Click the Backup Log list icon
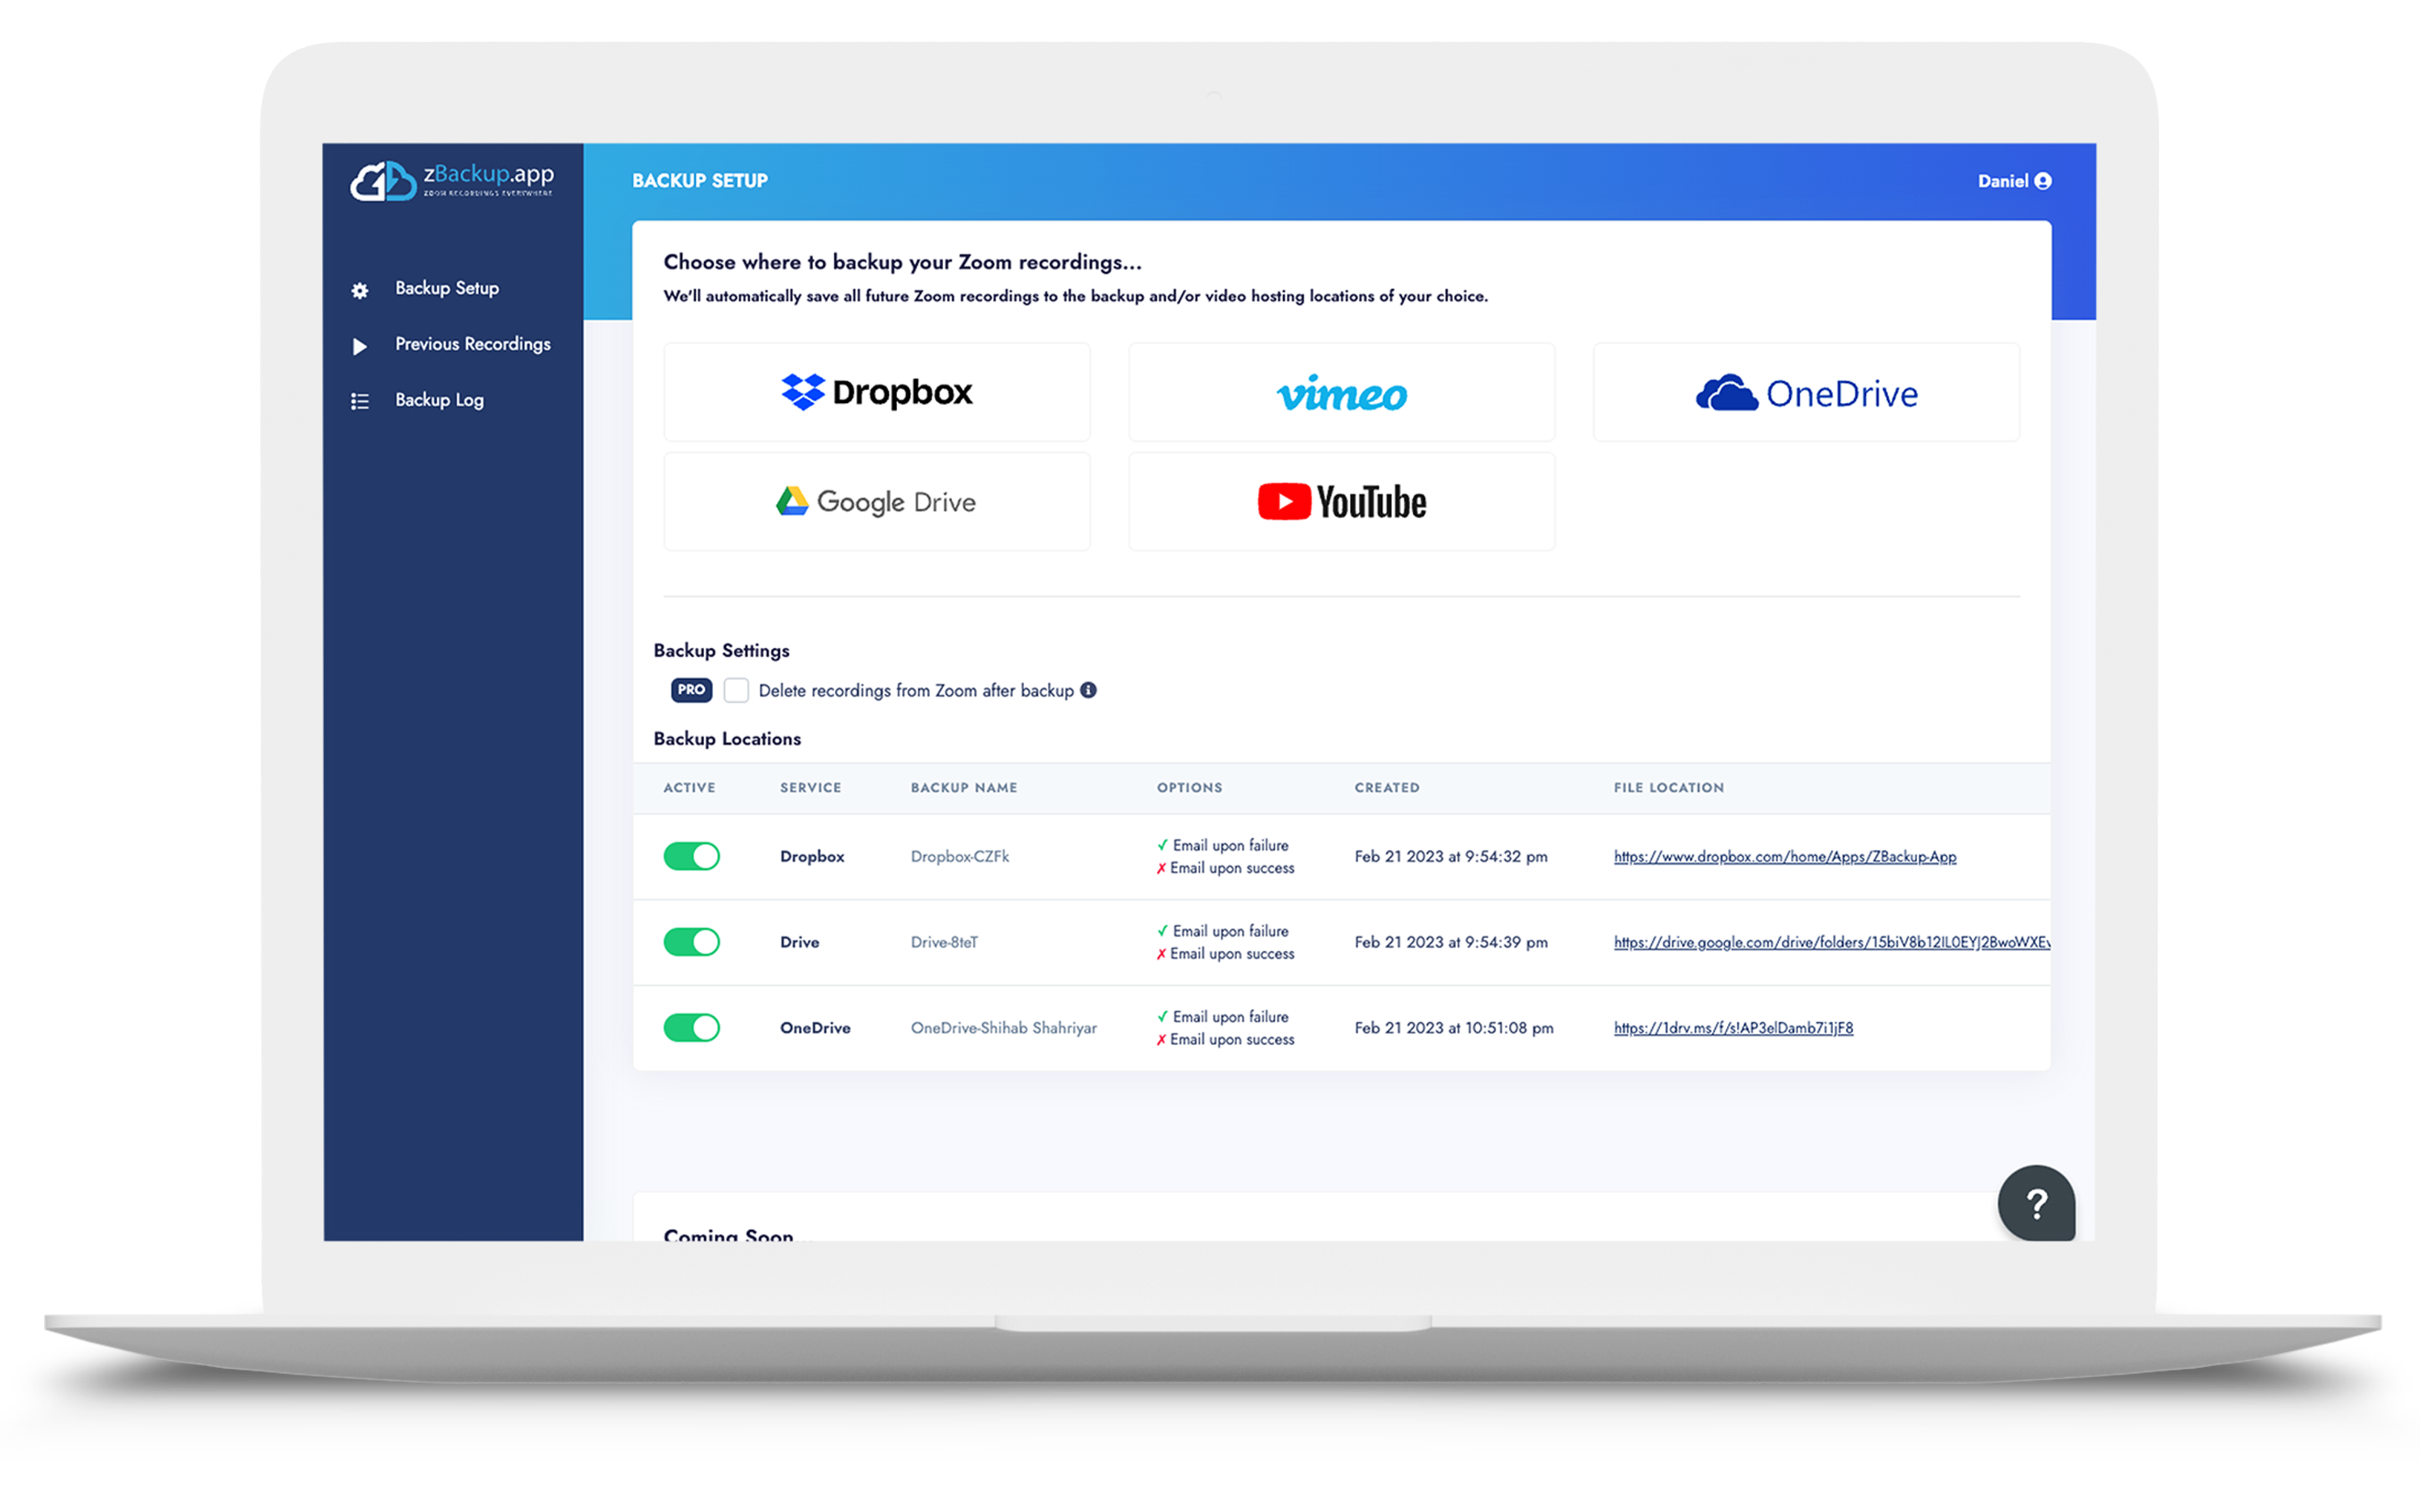 point(360,402)
